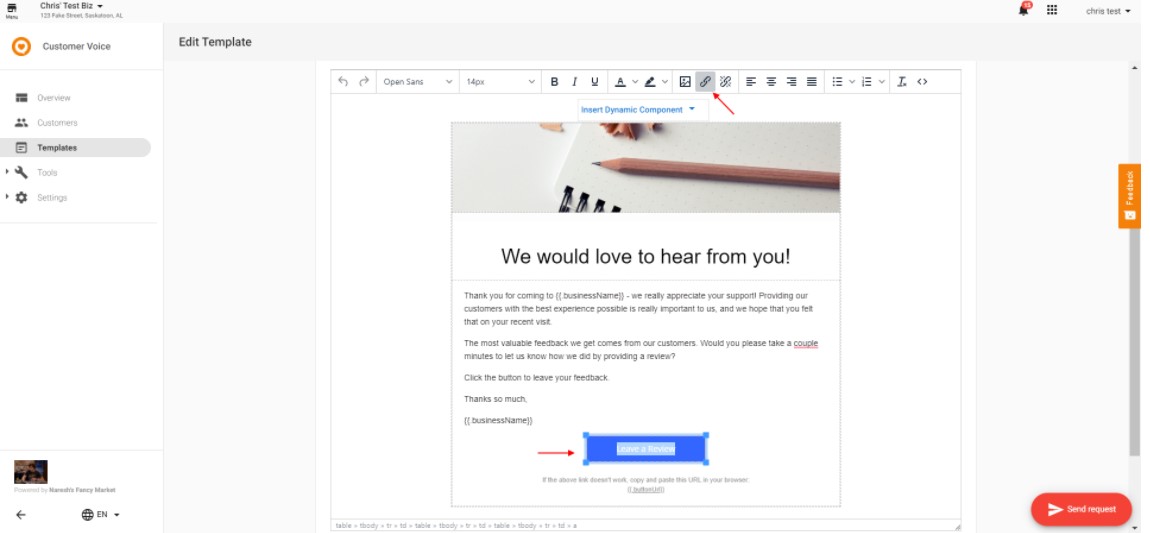
Task: Click the back arrow in sidebar
Action: pos(21,515)
